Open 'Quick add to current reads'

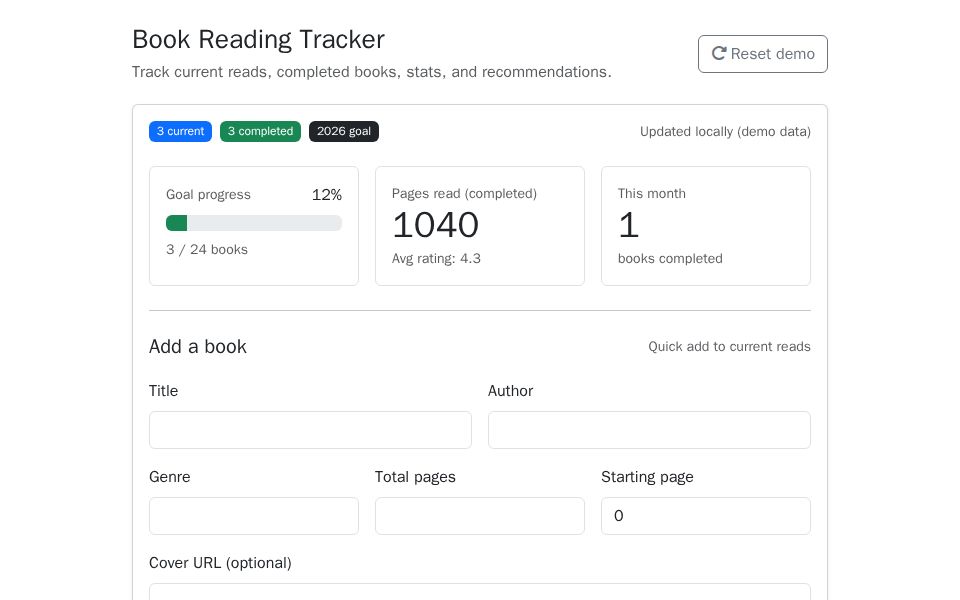[729, 347]
